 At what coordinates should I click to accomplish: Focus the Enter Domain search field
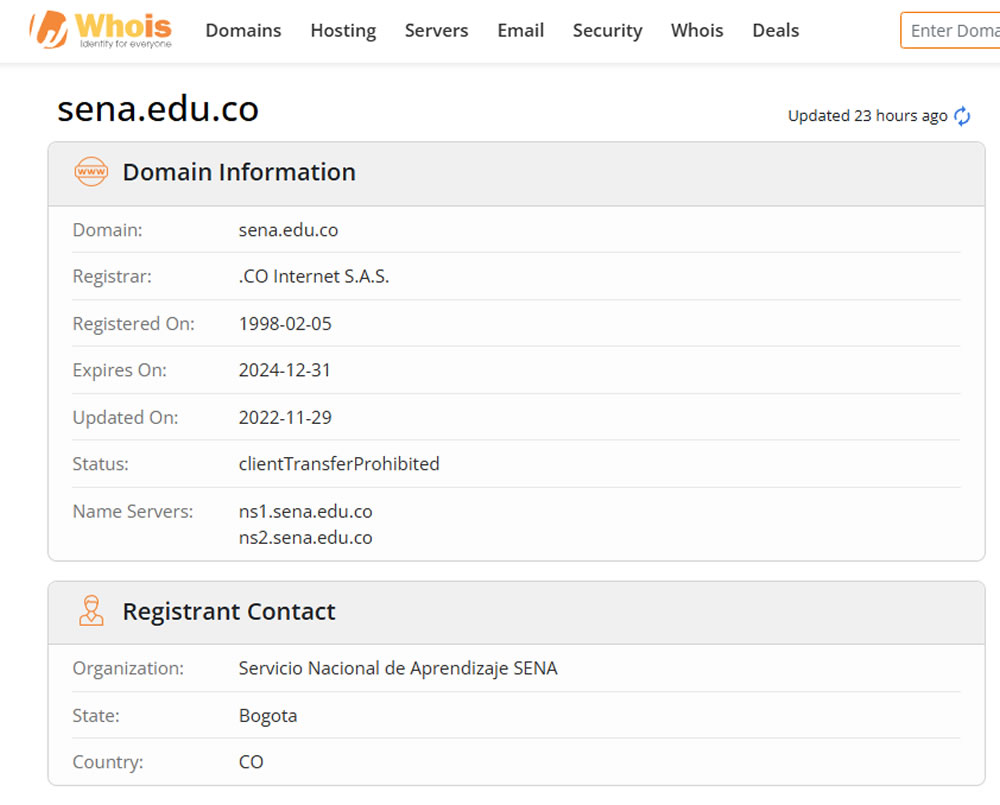click(x=950, y=31)
